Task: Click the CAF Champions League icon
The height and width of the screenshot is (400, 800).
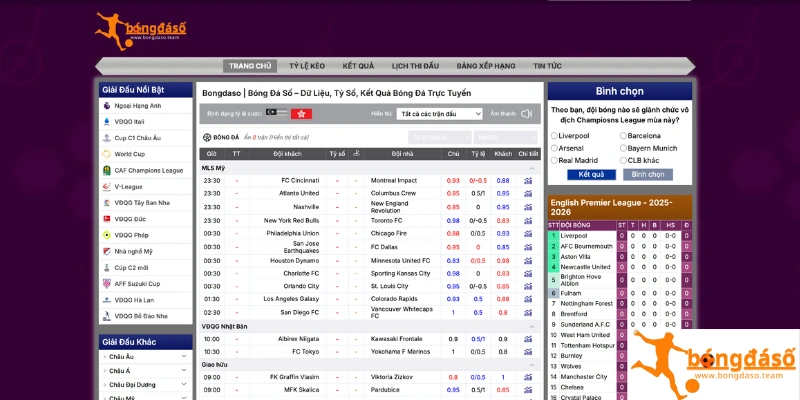Action: click(105, 170)
